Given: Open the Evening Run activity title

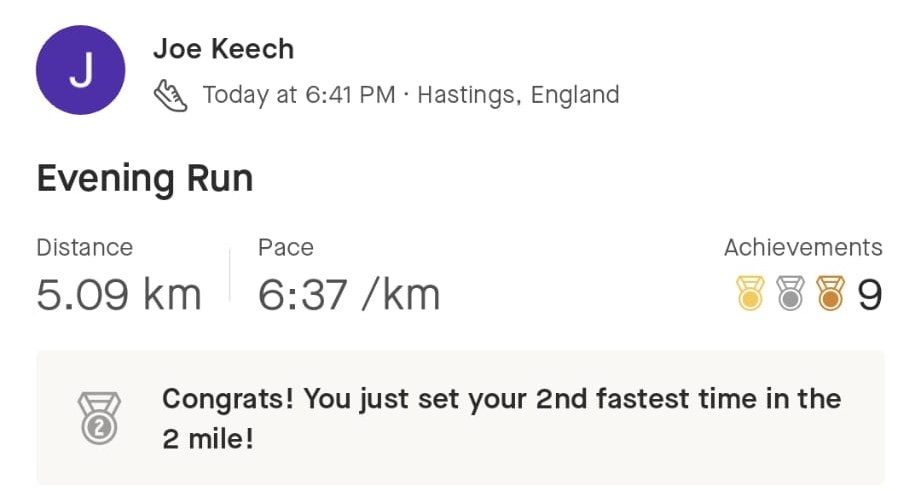Looking at the screenshot, I should pos(145,178).
